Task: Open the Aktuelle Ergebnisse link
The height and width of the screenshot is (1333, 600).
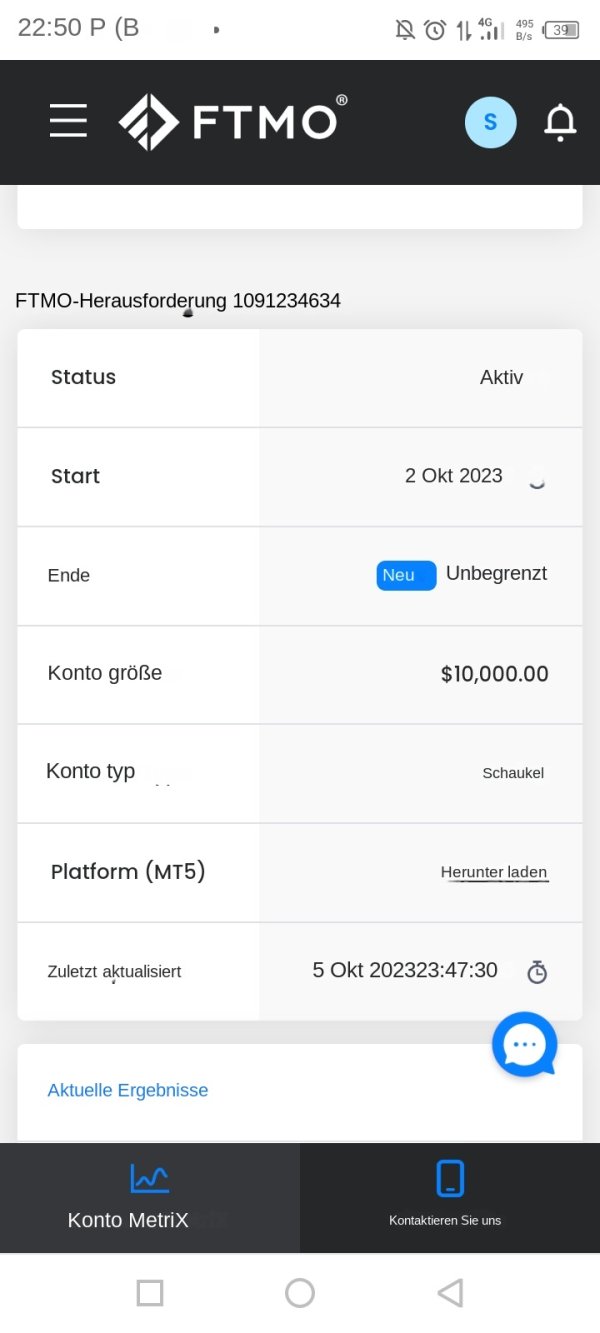Action: click(x=128, y=1090)
